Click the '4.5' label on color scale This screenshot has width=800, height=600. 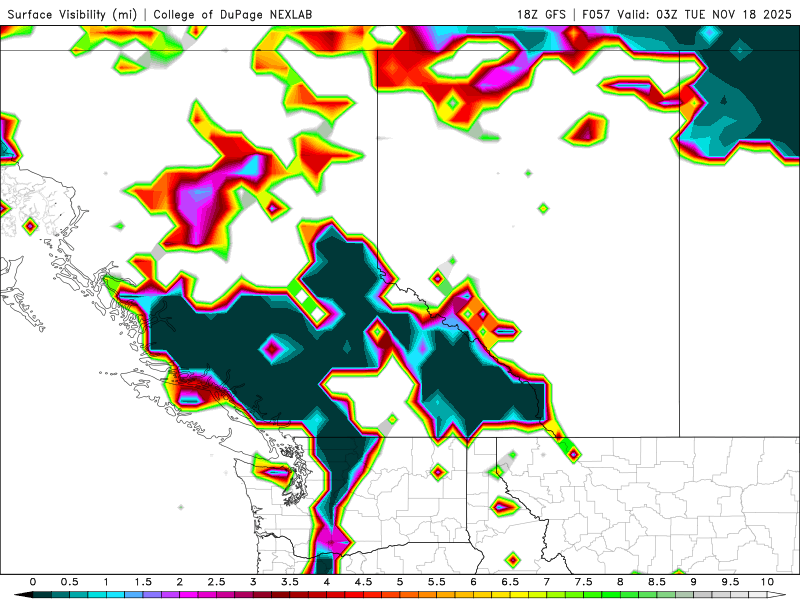click(363, 582)
